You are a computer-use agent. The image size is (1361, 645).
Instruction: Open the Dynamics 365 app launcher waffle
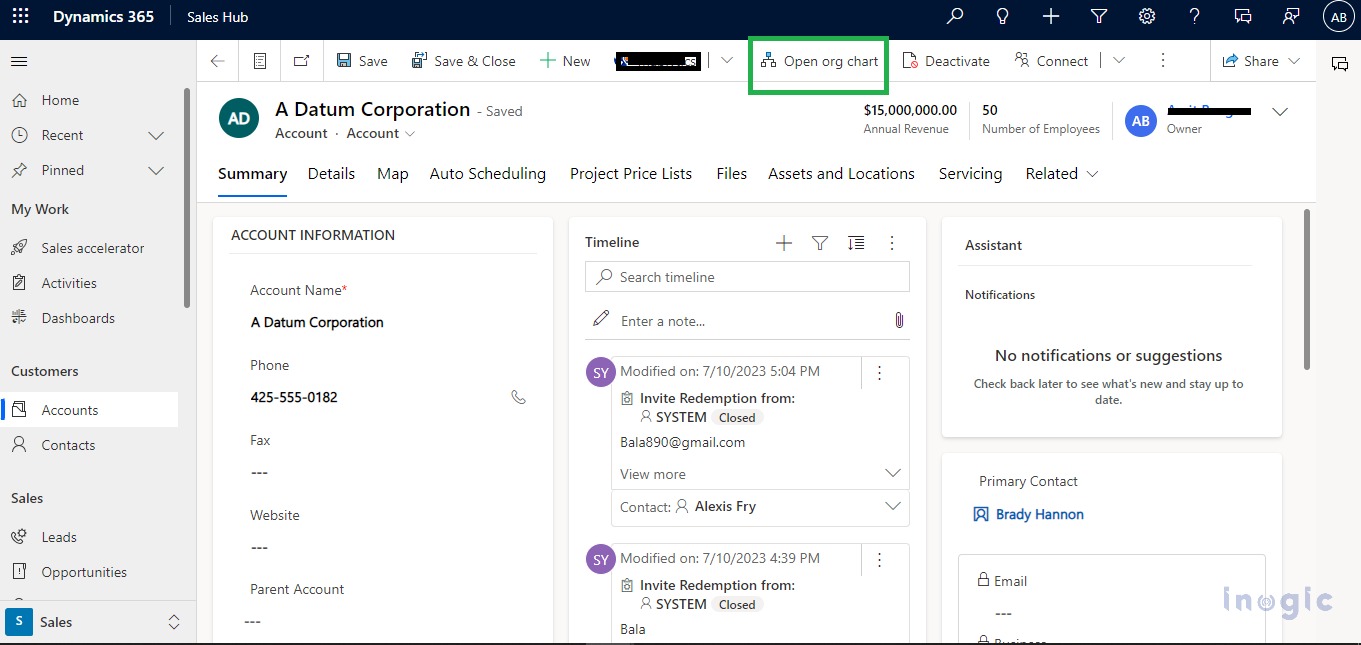pyautogui.click(x=20, y=17)
